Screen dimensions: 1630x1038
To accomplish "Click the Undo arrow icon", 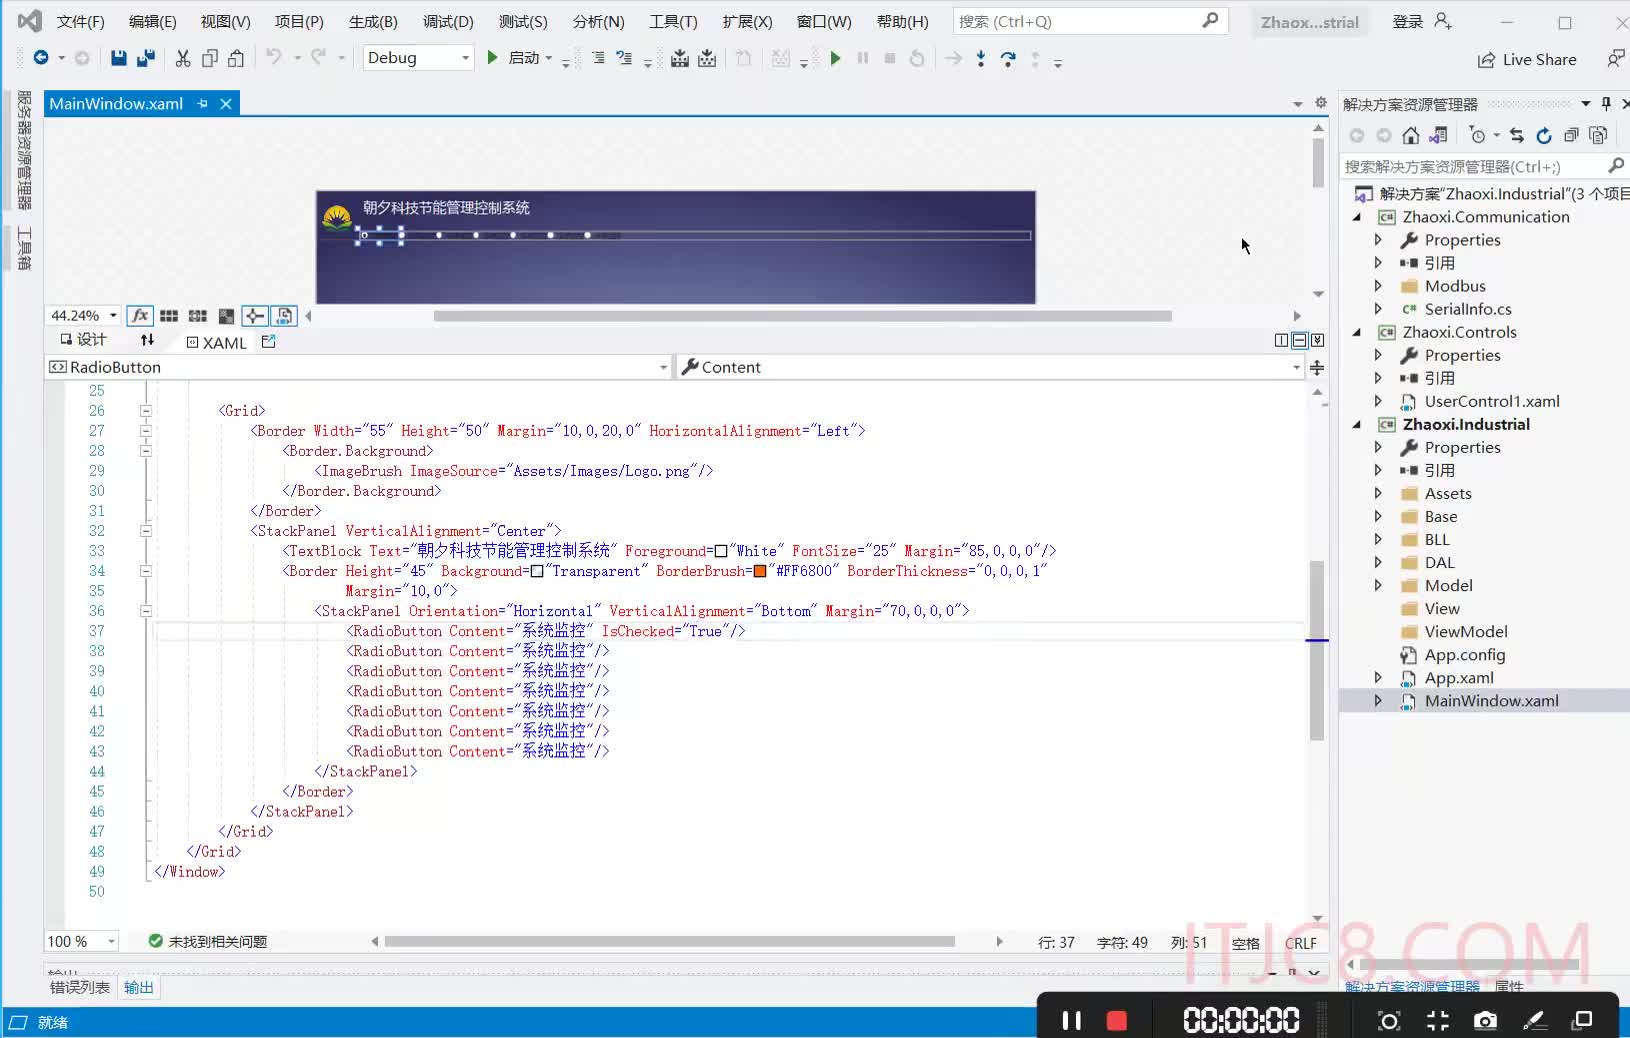I will (x=273, y=57).
